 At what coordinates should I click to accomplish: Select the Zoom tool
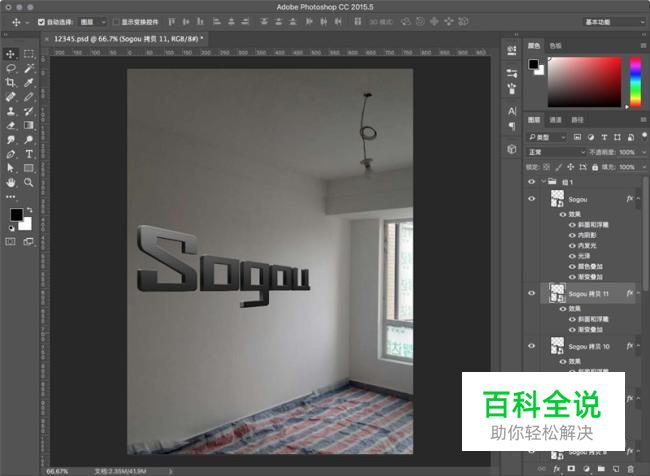click(x=29, y=182)
